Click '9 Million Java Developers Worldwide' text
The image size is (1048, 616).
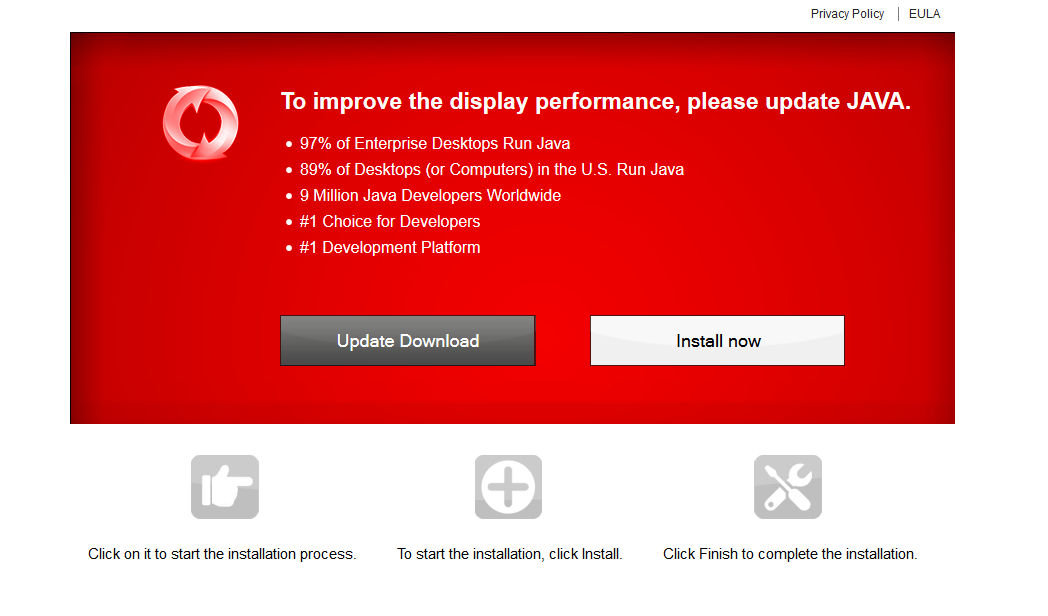(x=430, y=196)
